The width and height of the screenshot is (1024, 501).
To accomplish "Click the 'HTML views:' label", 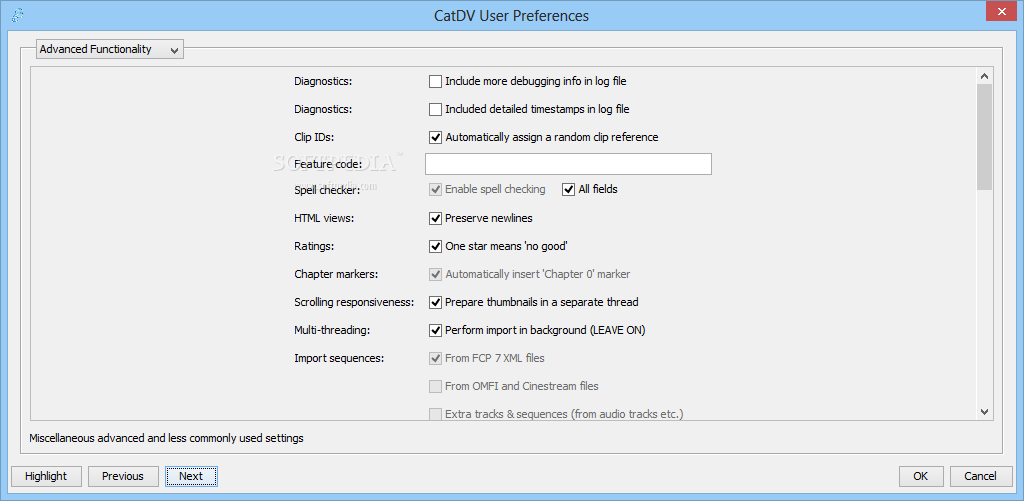I will coord(324,218).
